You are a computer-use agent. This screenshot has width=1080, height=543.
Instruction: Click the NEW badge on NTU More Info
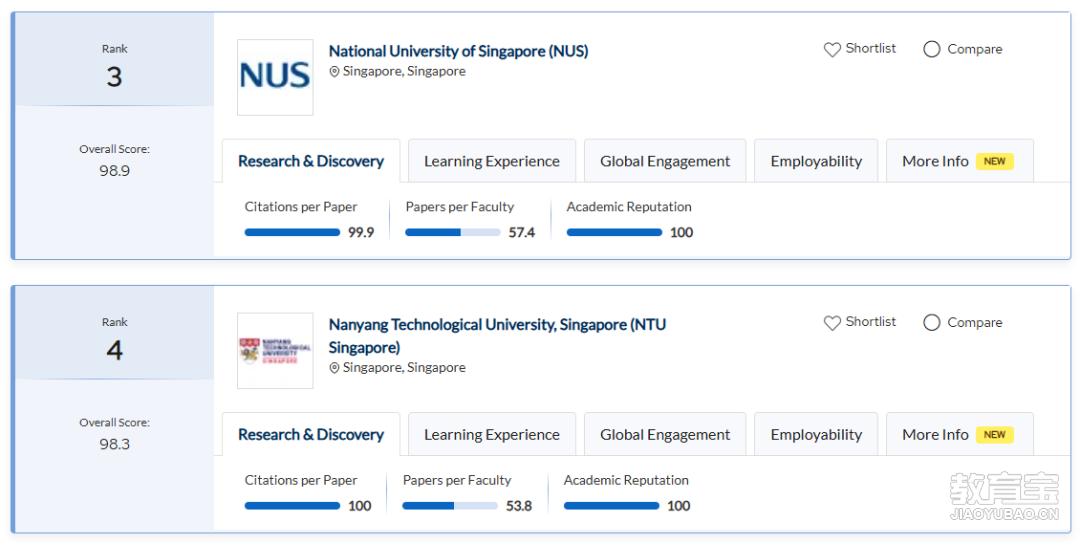pos(995,435)
